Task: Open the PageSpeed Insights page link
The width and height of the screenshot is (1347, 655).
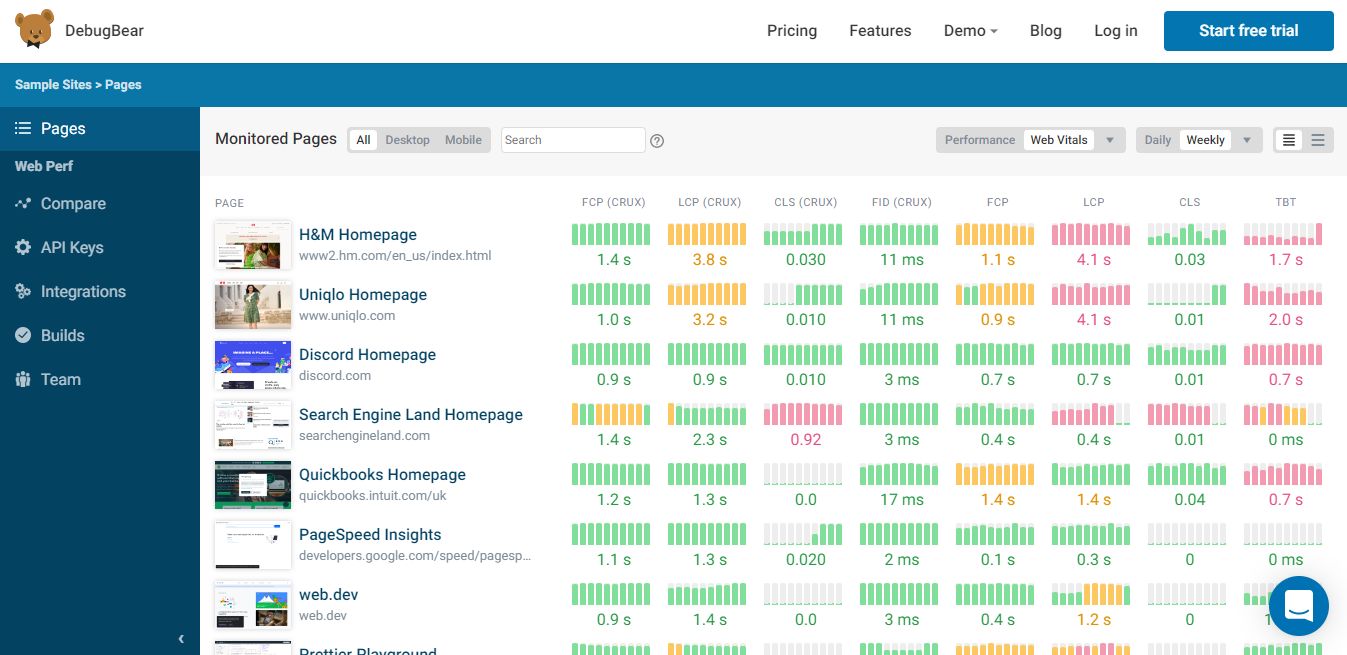Action: (370, 535)
